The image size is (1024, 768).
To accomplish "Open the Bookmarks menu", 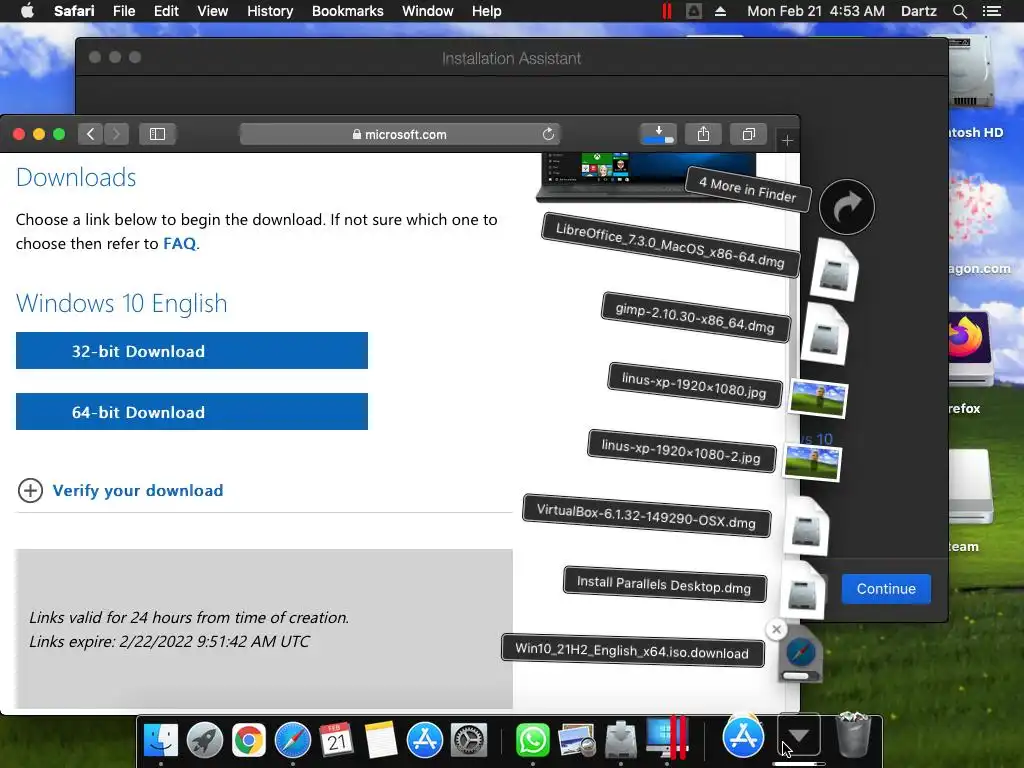I will (347, 11).
